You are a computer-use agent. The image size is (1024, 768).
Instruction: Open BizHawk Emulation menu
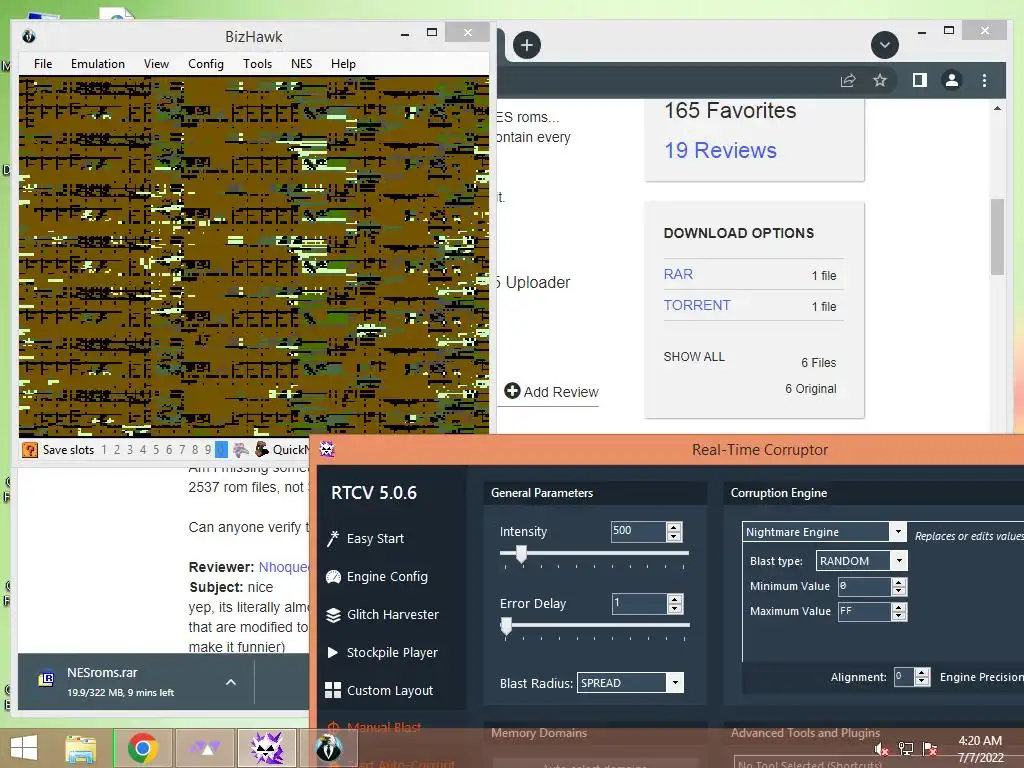point(98,63)
